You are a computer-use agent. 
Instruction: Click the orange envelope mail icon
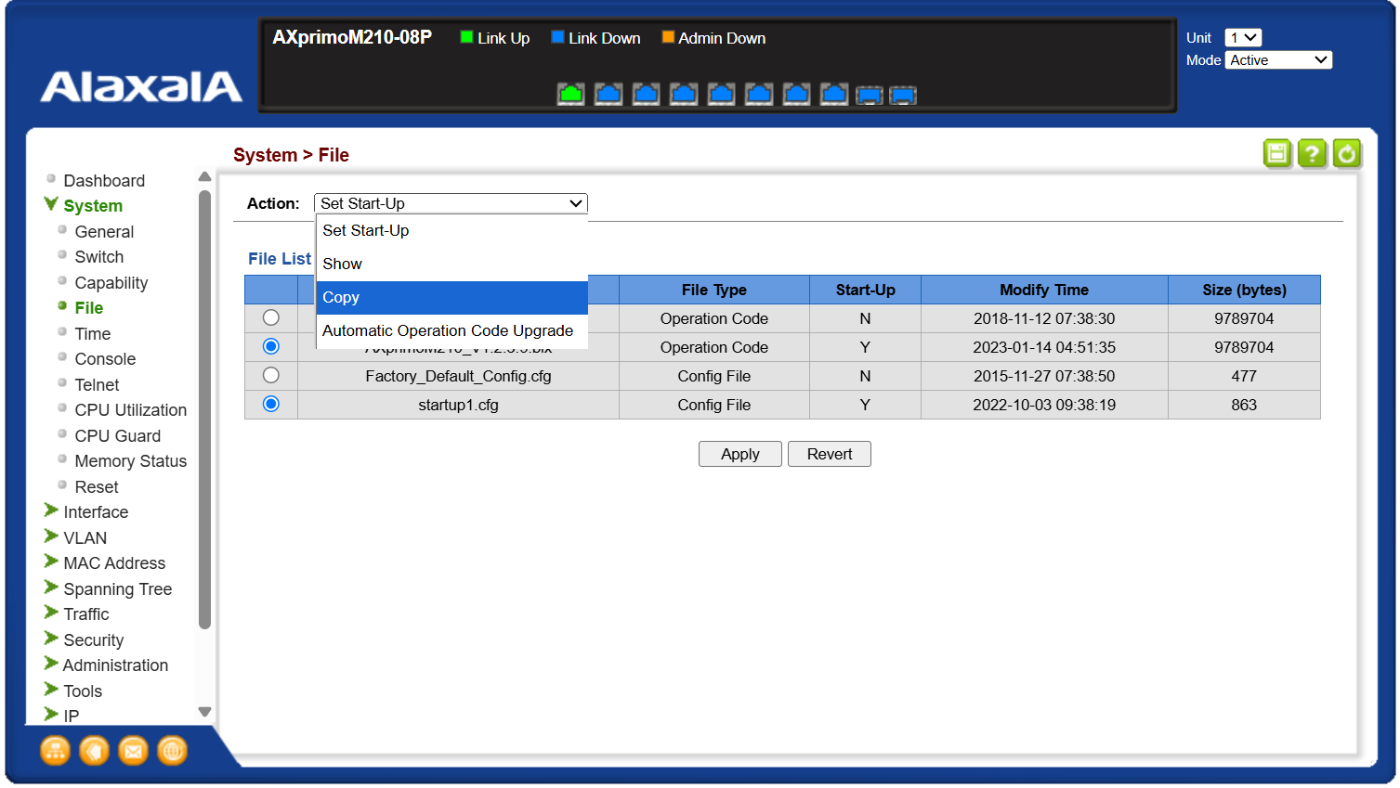coord(133,750)
